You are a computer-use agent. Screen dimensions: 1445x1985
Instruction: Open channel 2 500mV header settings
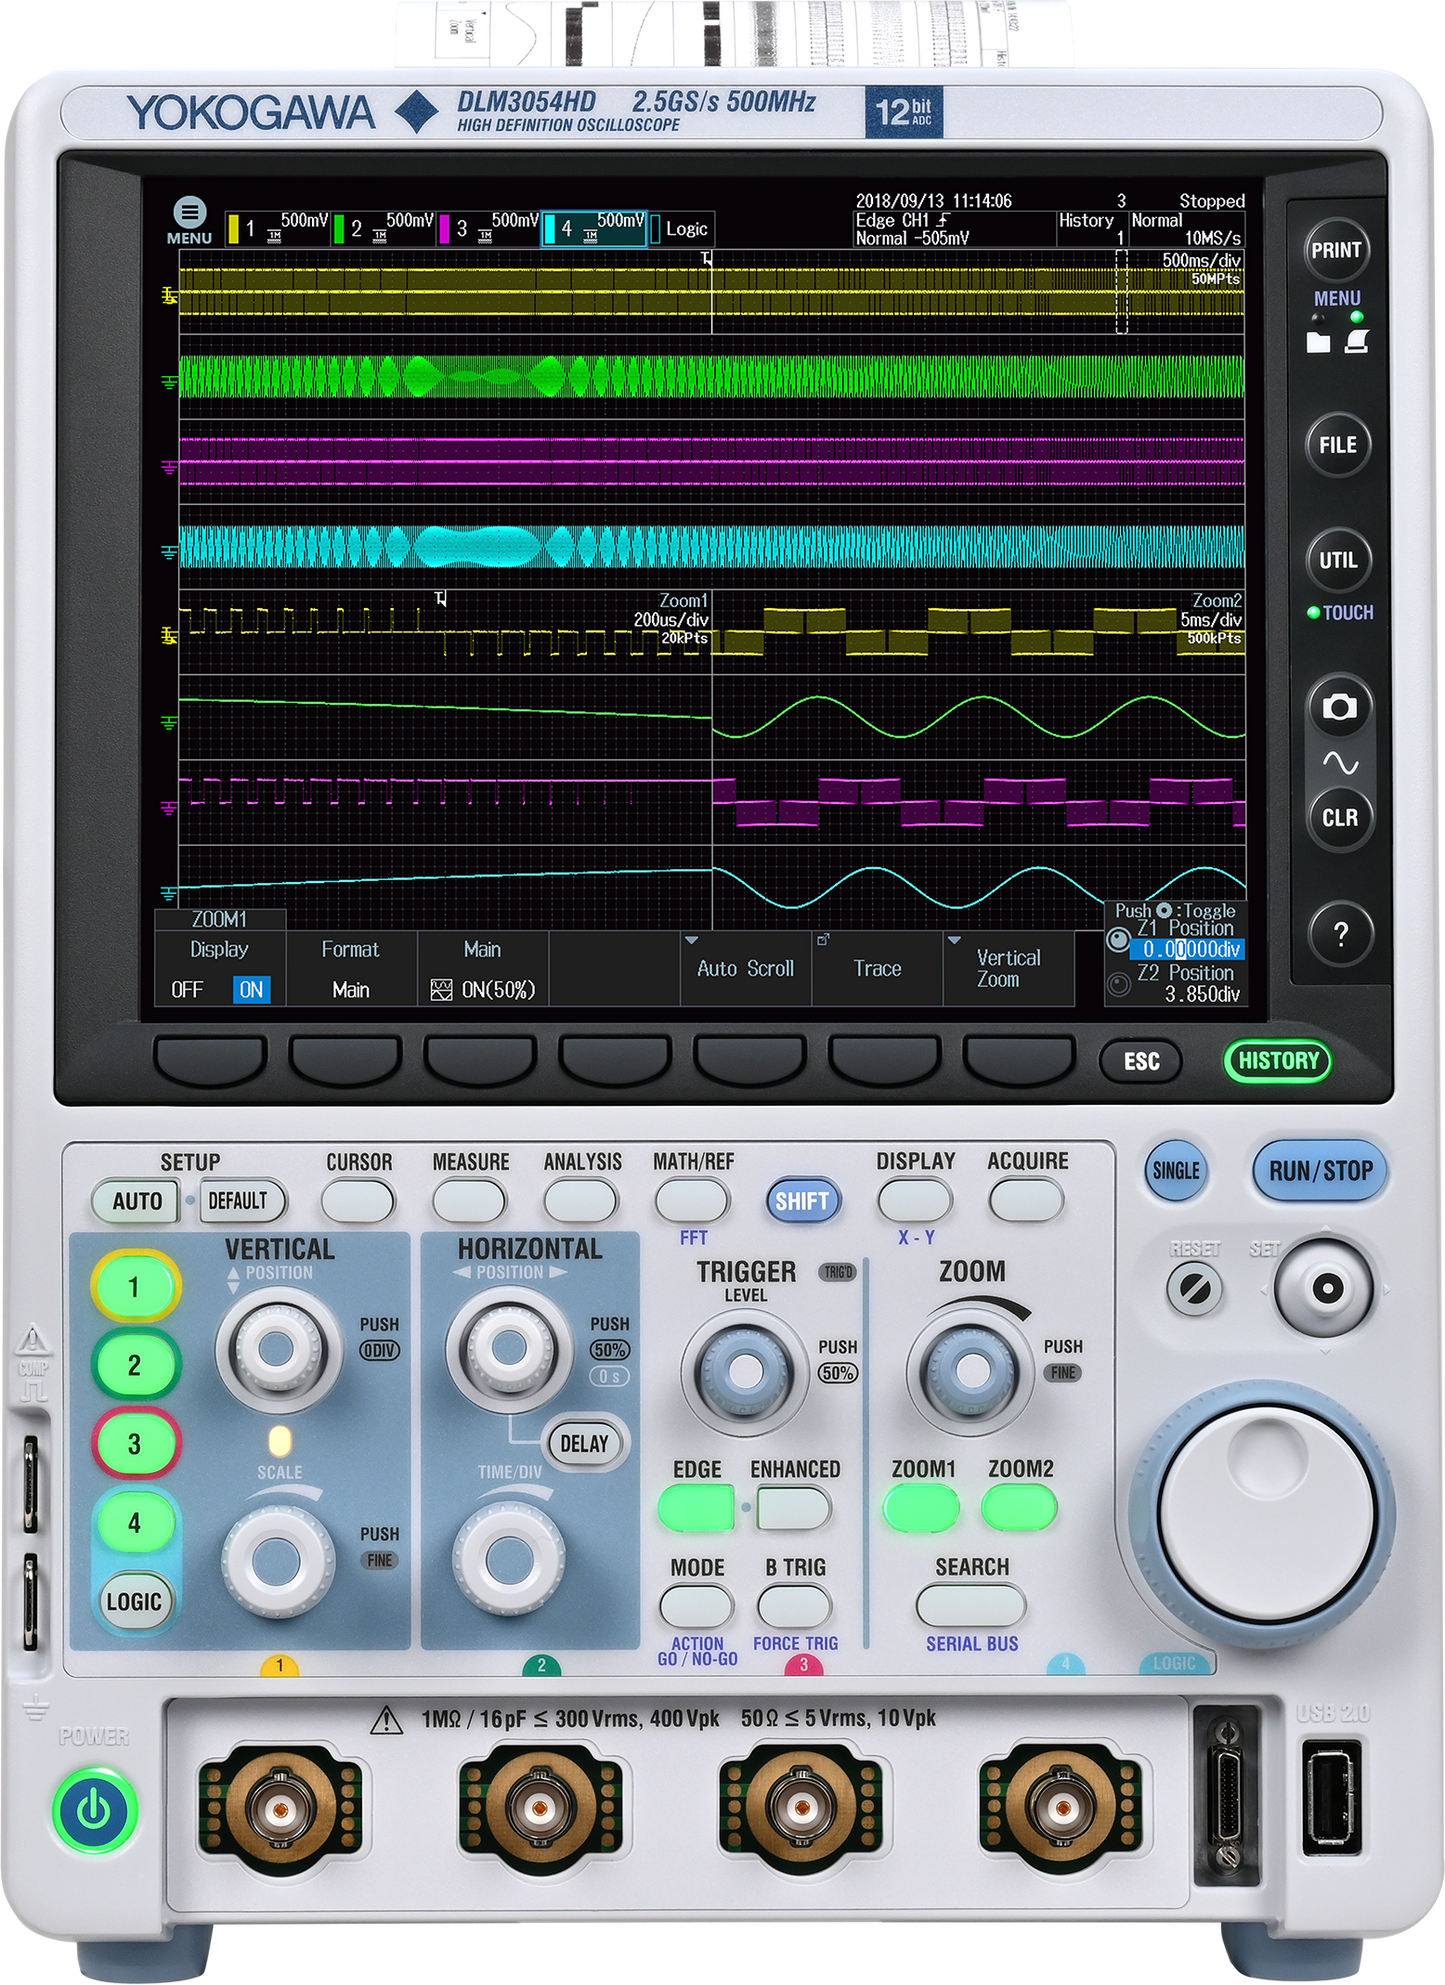pos(384,228)
